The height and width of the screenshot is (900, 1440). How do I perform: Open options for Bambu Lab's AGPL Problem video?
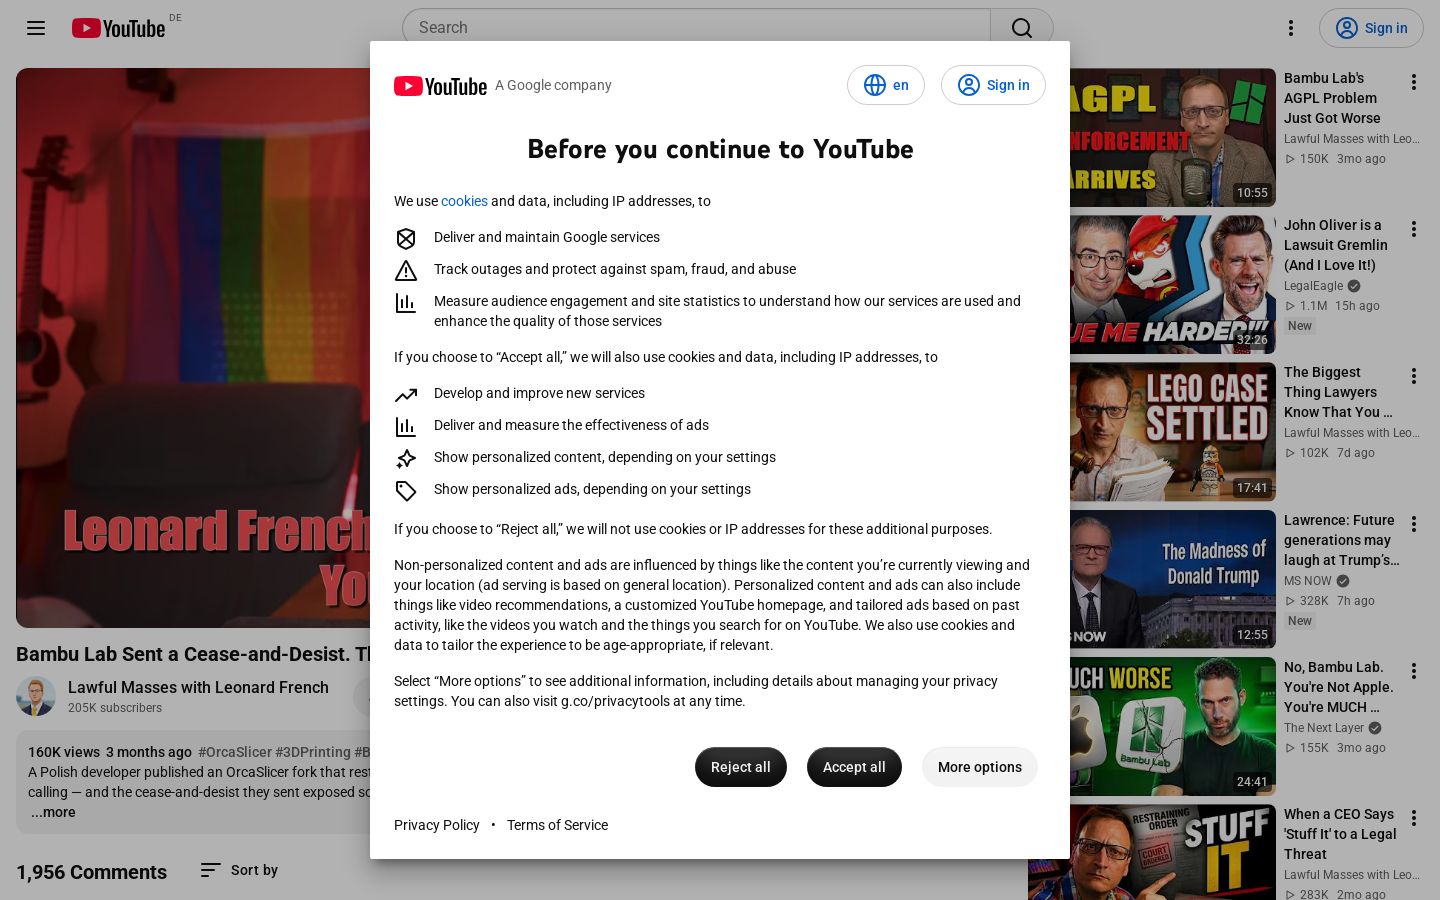[1414, 82]
